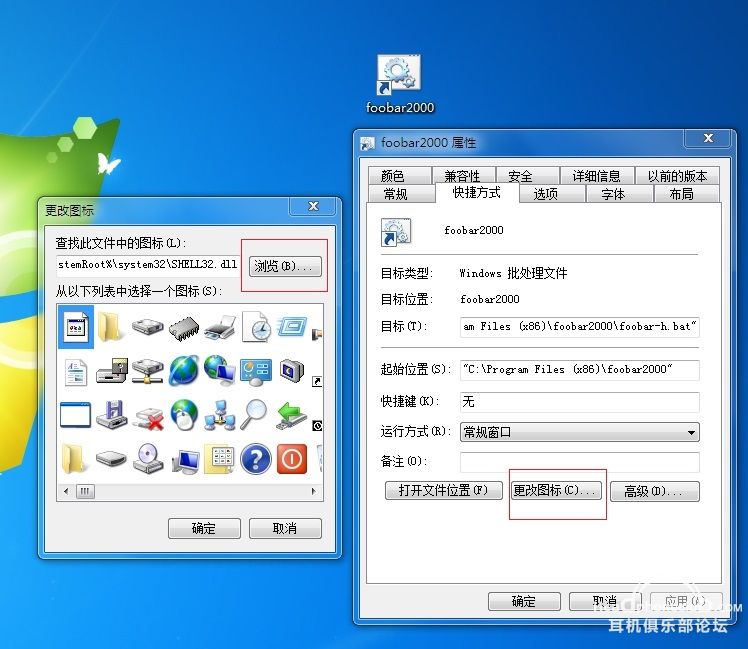Choose the memory chip icon
Viewport: 748px width, 649px height.
point(184,328)
